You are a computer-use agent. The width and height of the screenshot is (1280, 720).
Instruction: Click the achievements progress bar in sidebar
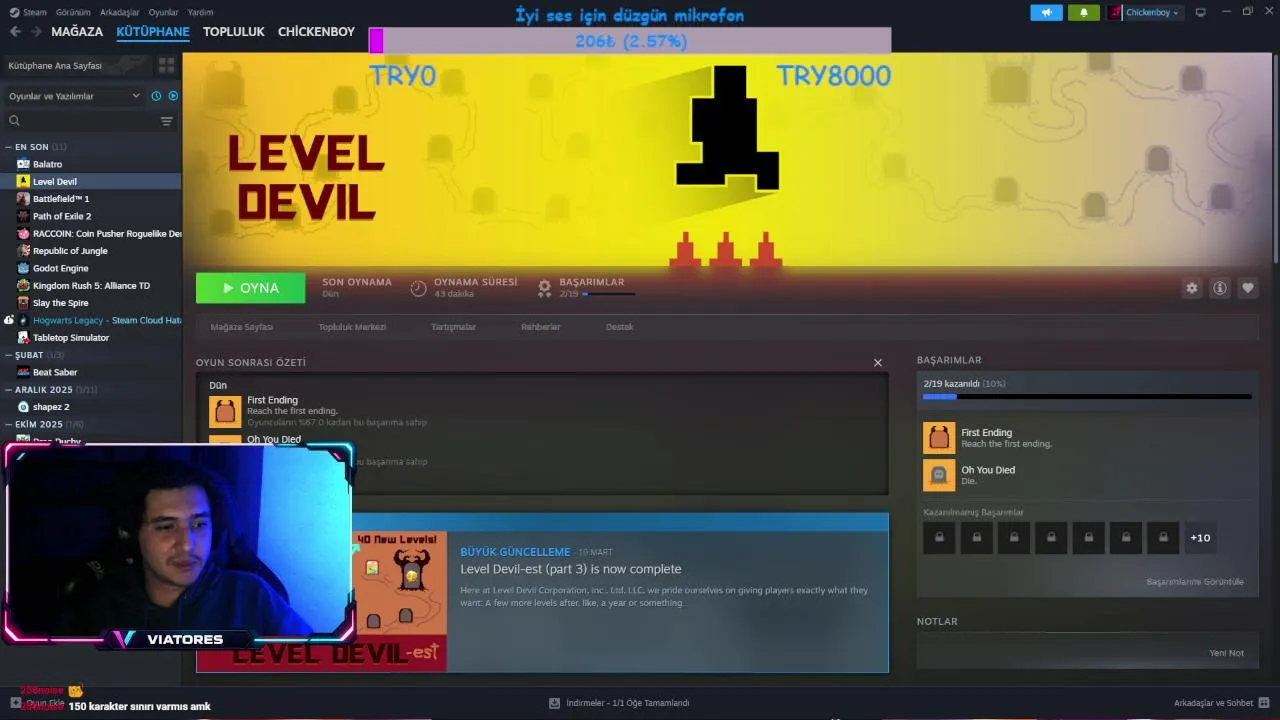1087,396
